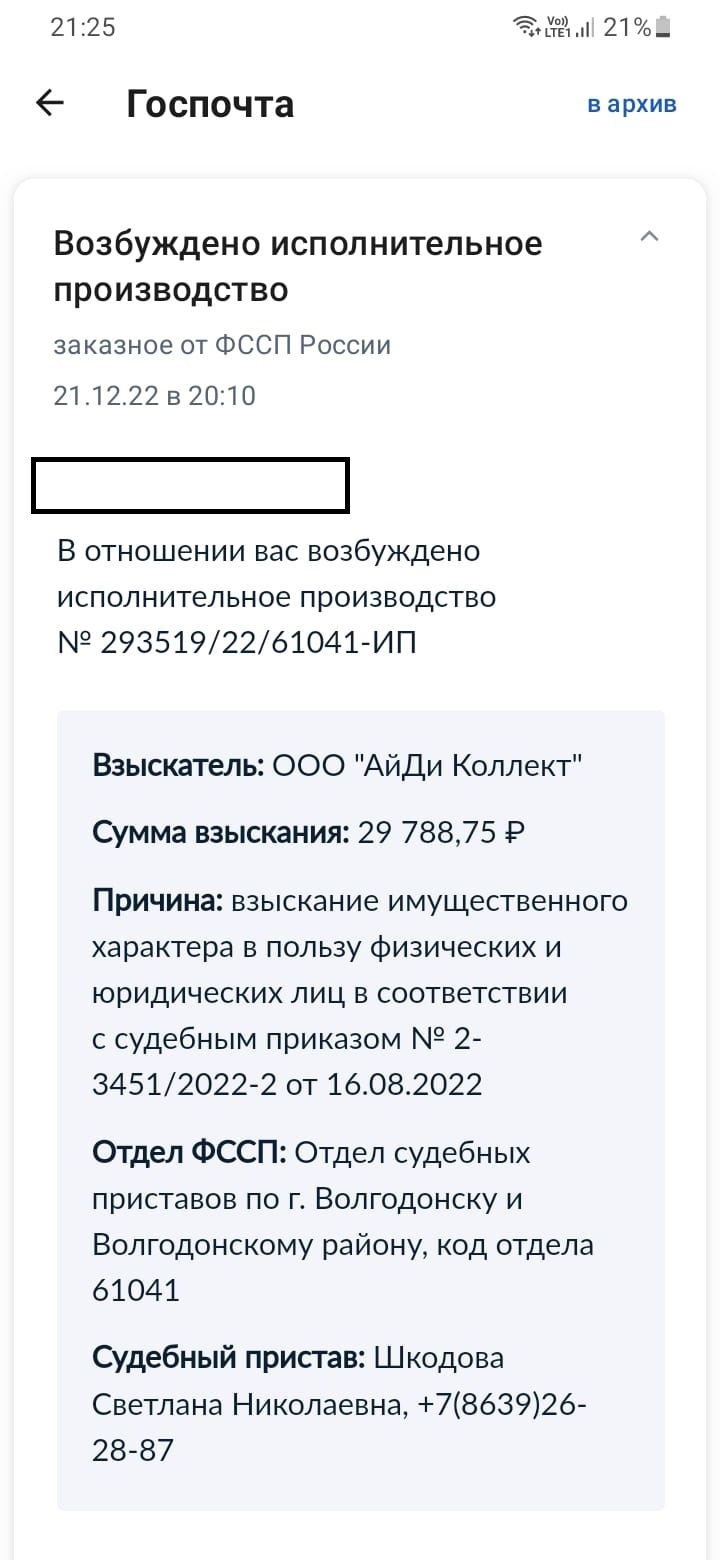The image size is (720, 1560).
Task: Tap the 'заказное от ФССП России' sender line
Action: 222,345
